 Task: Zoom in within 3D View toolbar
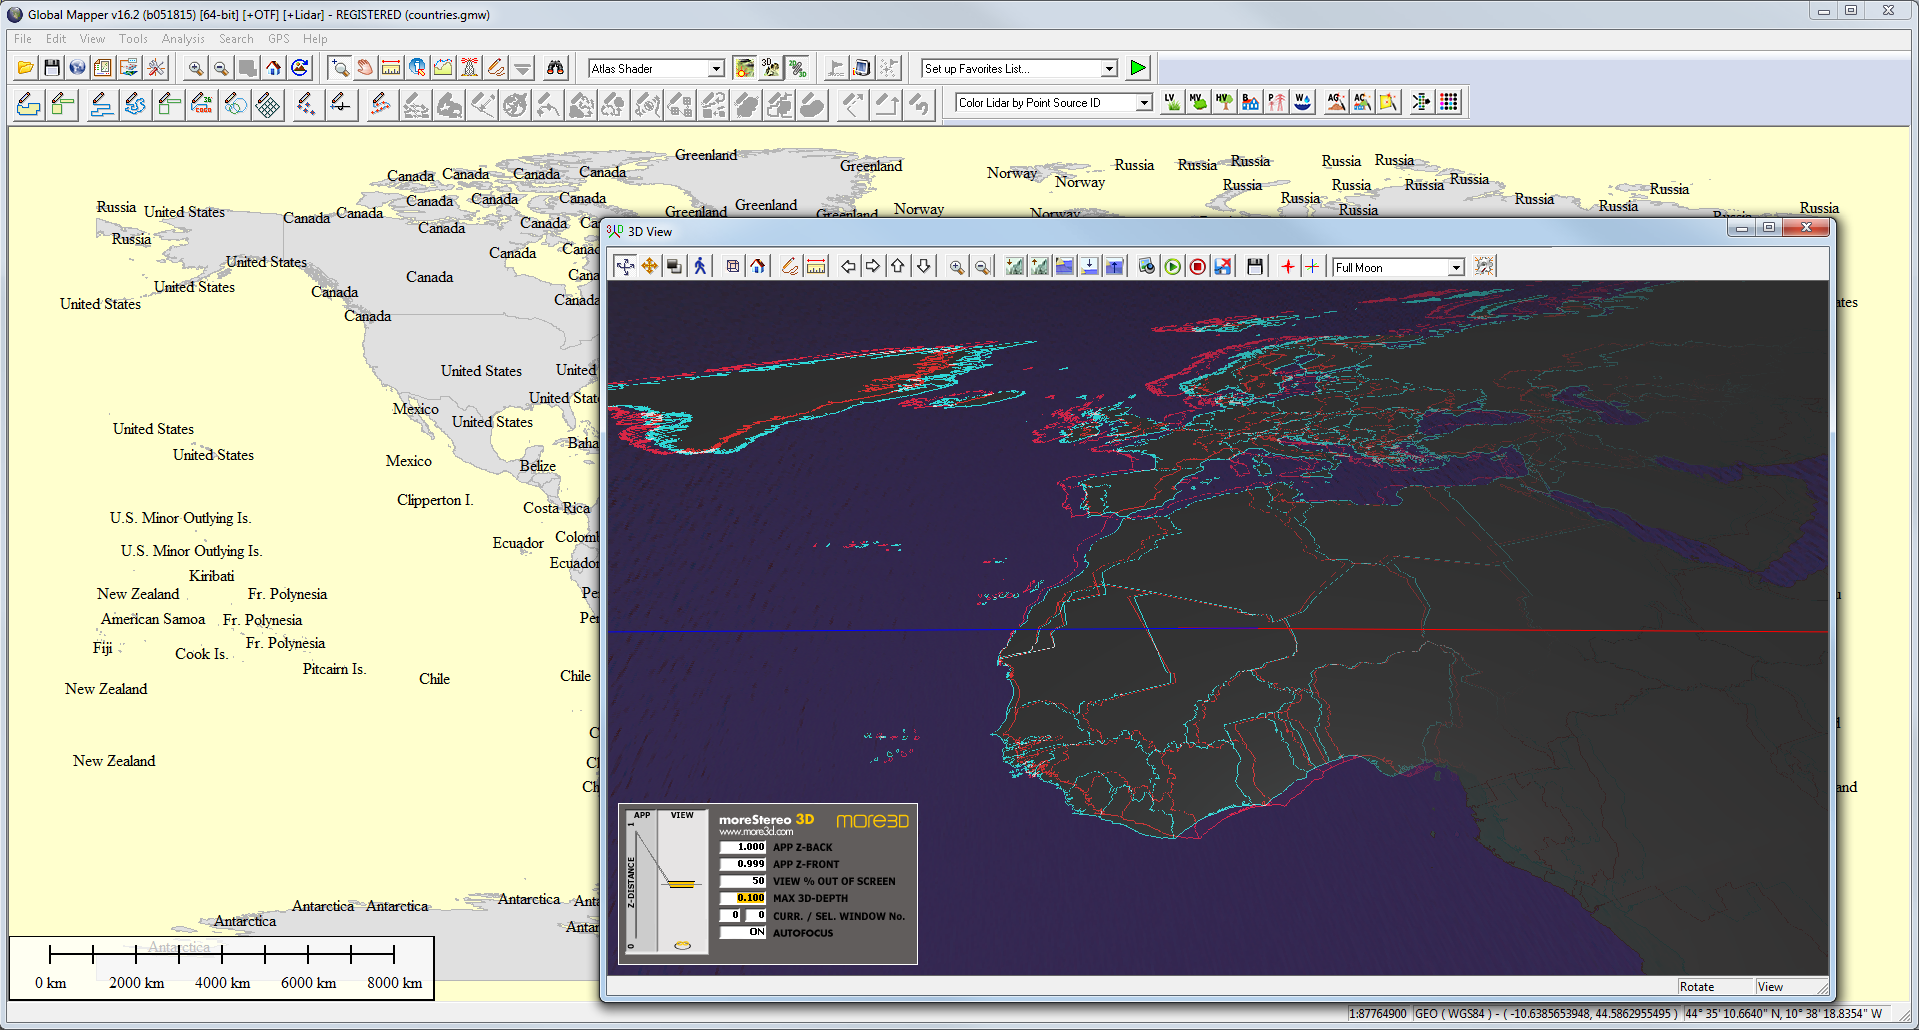(x=957, y=266)
